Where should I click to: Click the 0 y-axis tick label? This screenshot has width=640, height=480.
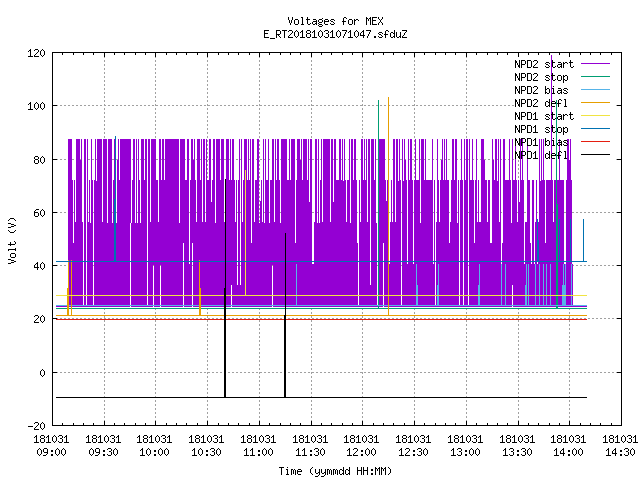(42, 373)
